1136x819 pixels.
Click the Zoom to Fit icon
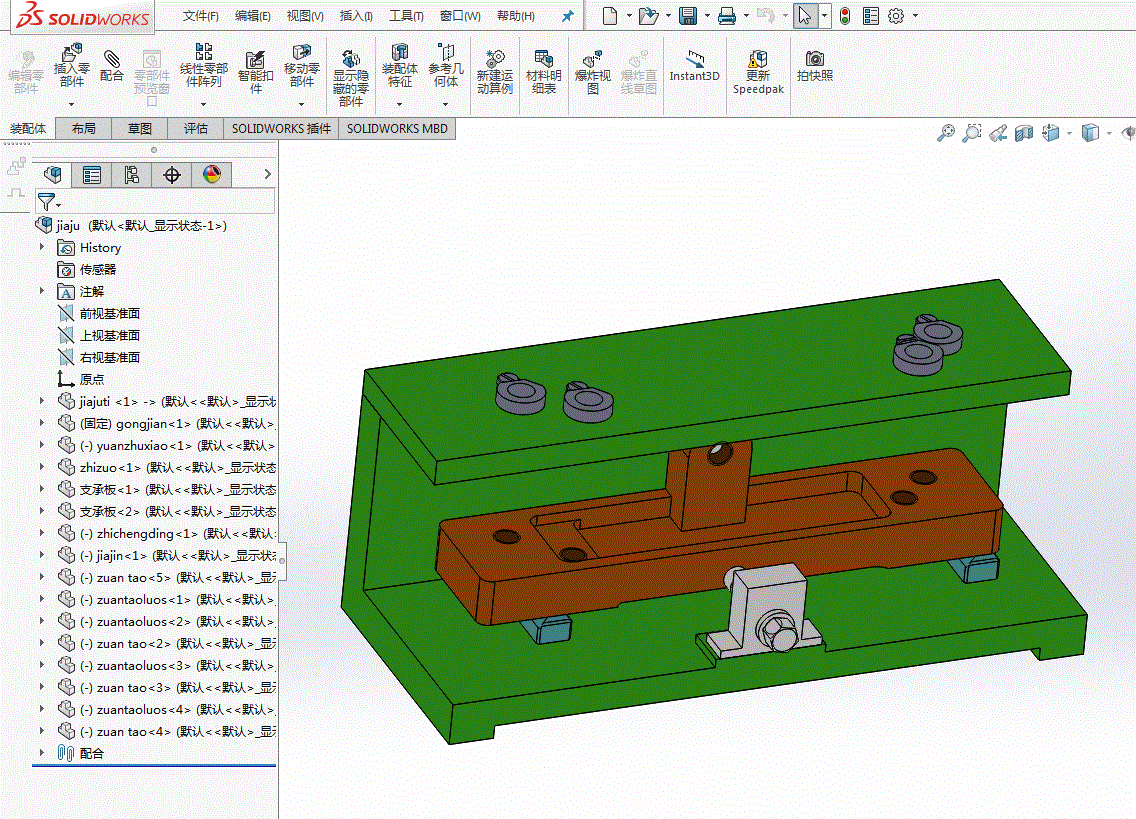coord(945,133)
